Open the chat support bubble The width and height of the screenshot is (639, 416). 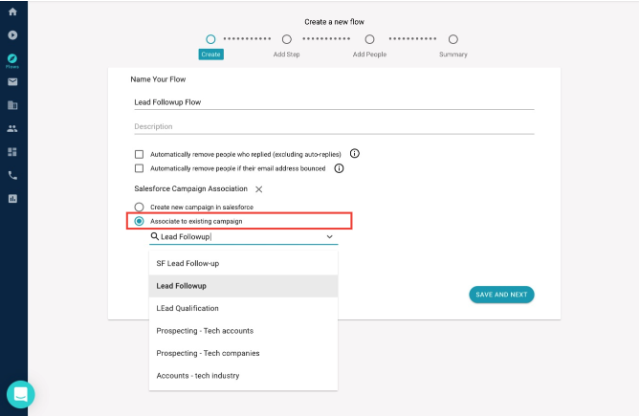[20, 394]
